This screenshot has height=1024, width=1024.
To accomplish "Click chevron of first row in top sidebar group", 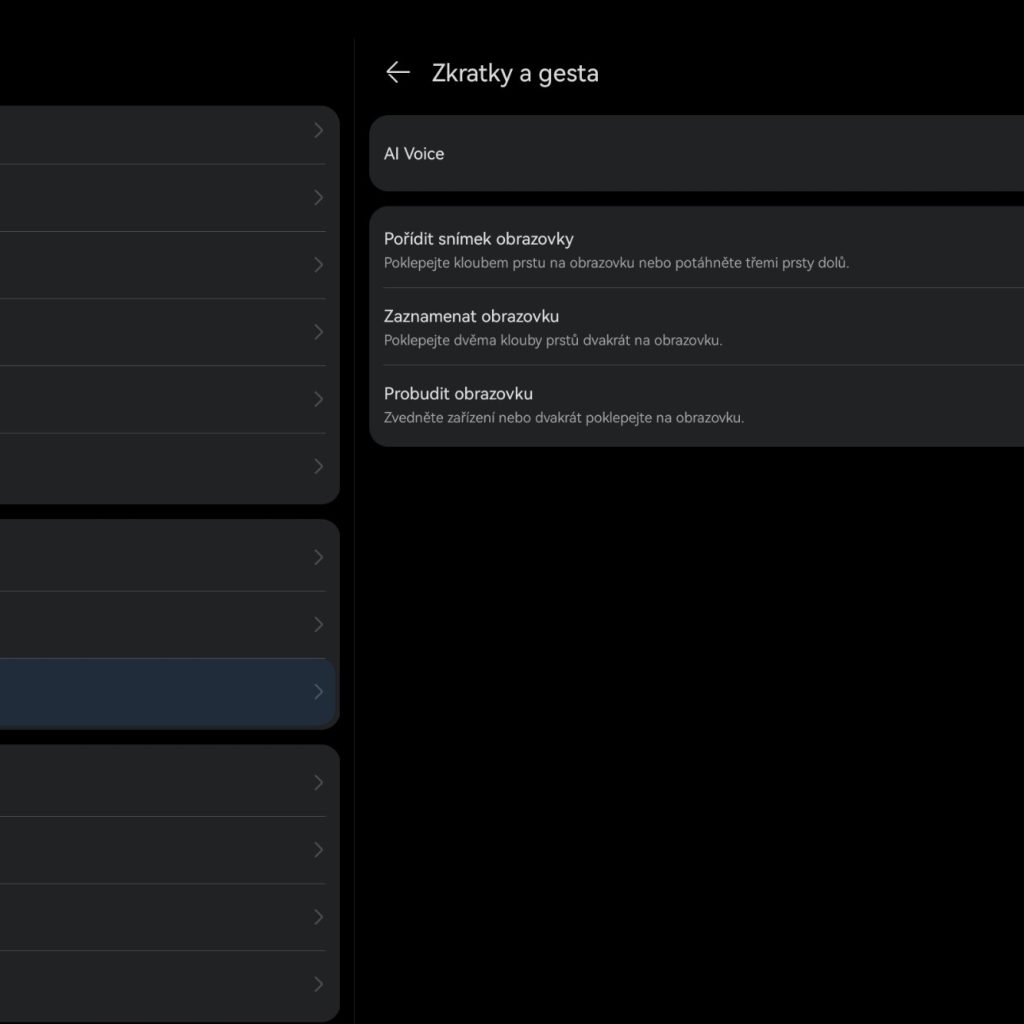I will pos(319,130).
